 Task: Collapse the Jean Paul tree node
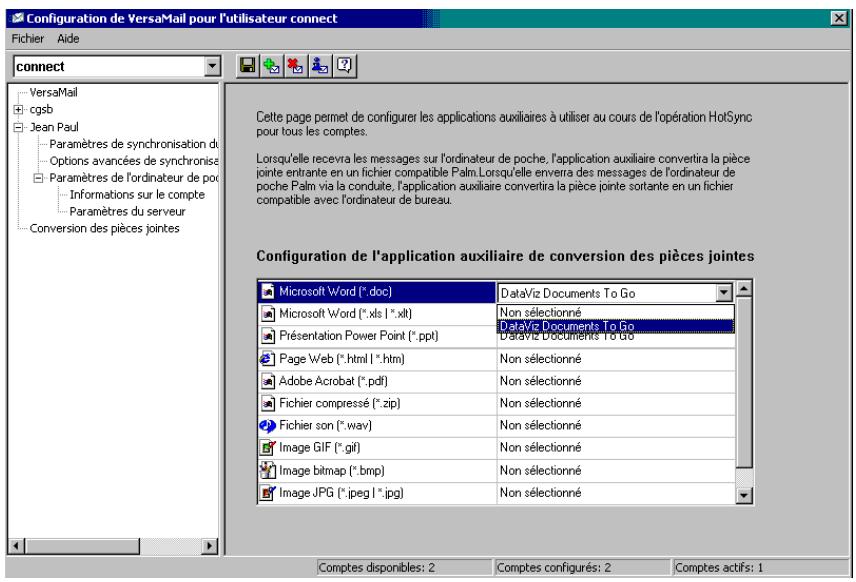18,127
